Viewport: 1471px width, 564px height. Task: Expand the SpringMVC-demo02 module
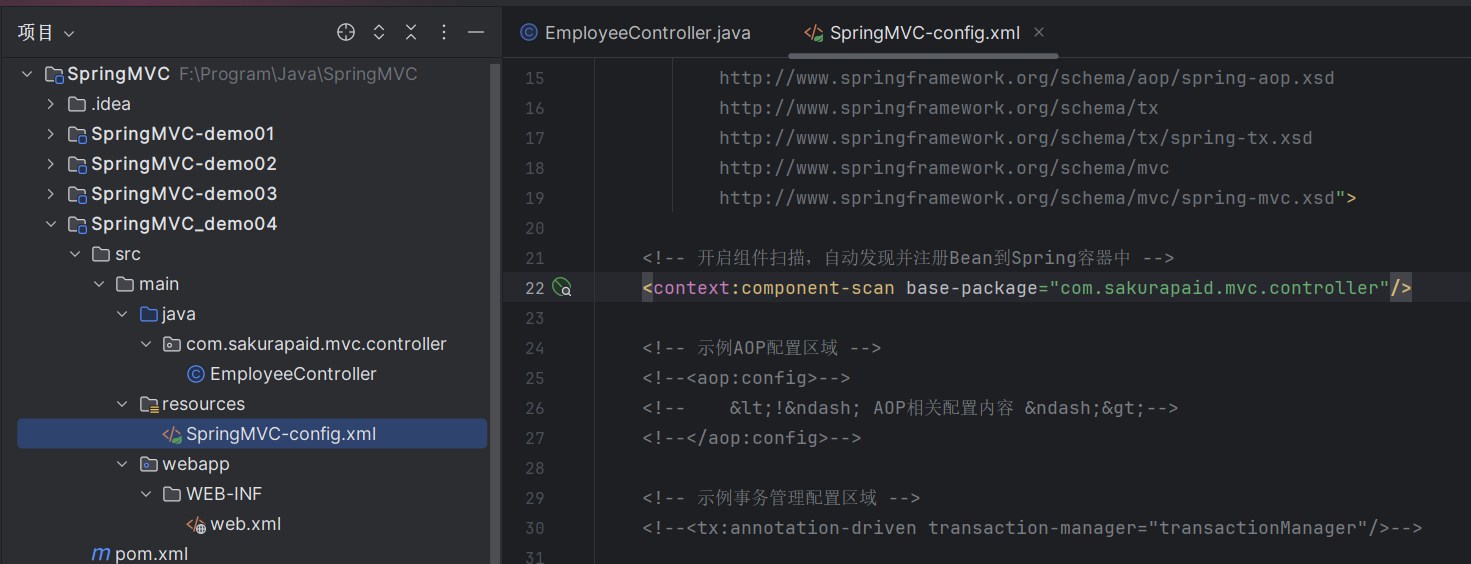(x=51, y=164)
